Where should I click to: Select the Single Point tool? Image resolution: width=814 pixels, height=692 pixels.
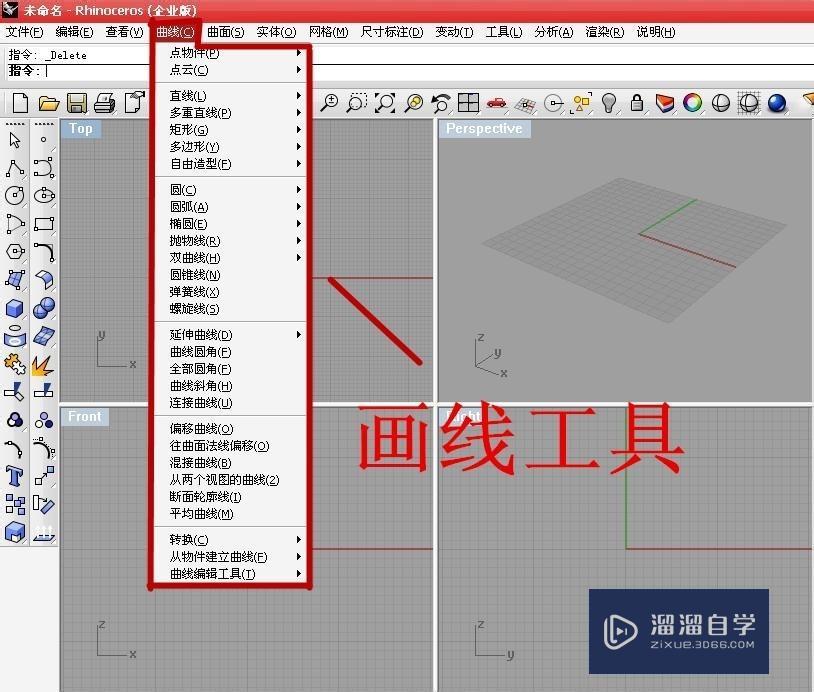44,140
